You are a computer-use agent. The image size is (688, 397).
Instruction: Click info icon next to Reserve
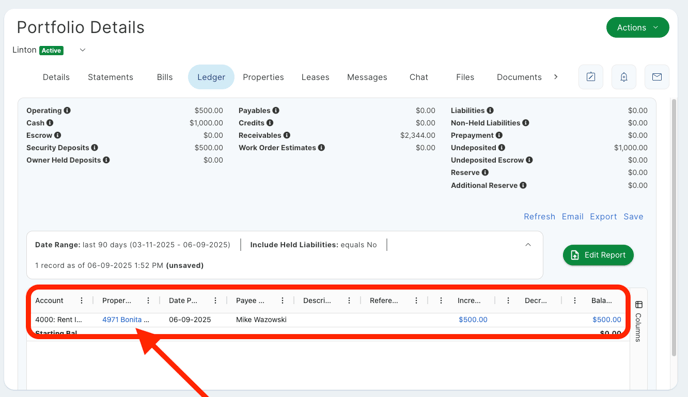485,172
